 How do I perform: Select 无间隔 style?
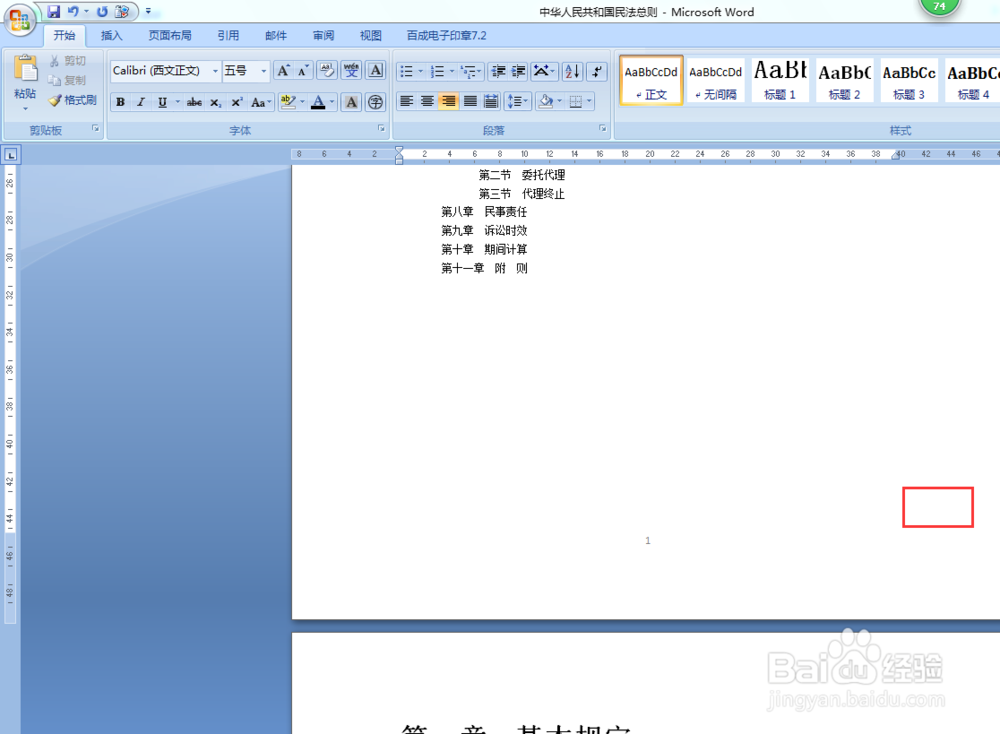click(x=716, y=80)
